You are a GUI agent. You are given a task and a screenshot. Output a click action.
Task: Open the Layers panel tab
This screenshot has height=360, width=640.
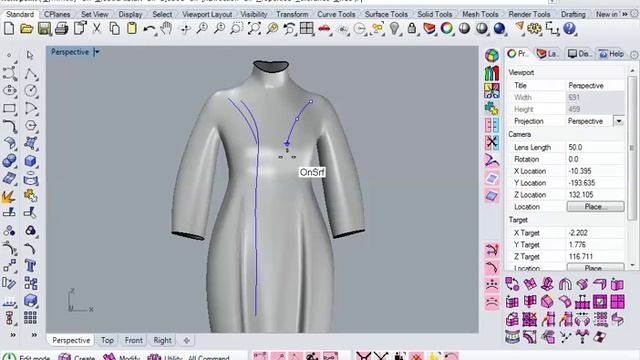pos(547,54)
